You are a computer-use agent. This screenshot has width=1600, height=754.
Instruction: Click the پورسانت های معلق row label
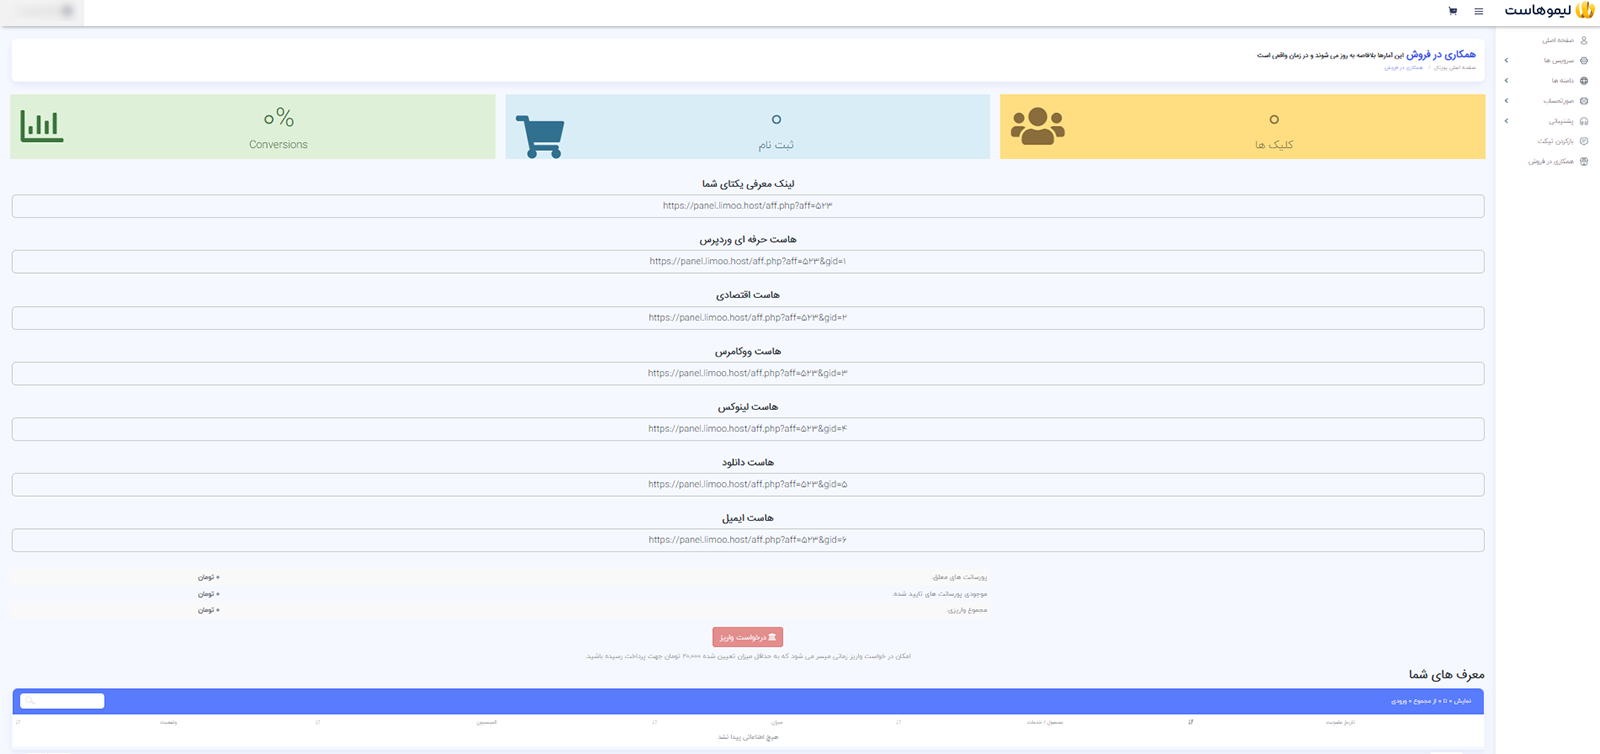(x=959, y=577)
